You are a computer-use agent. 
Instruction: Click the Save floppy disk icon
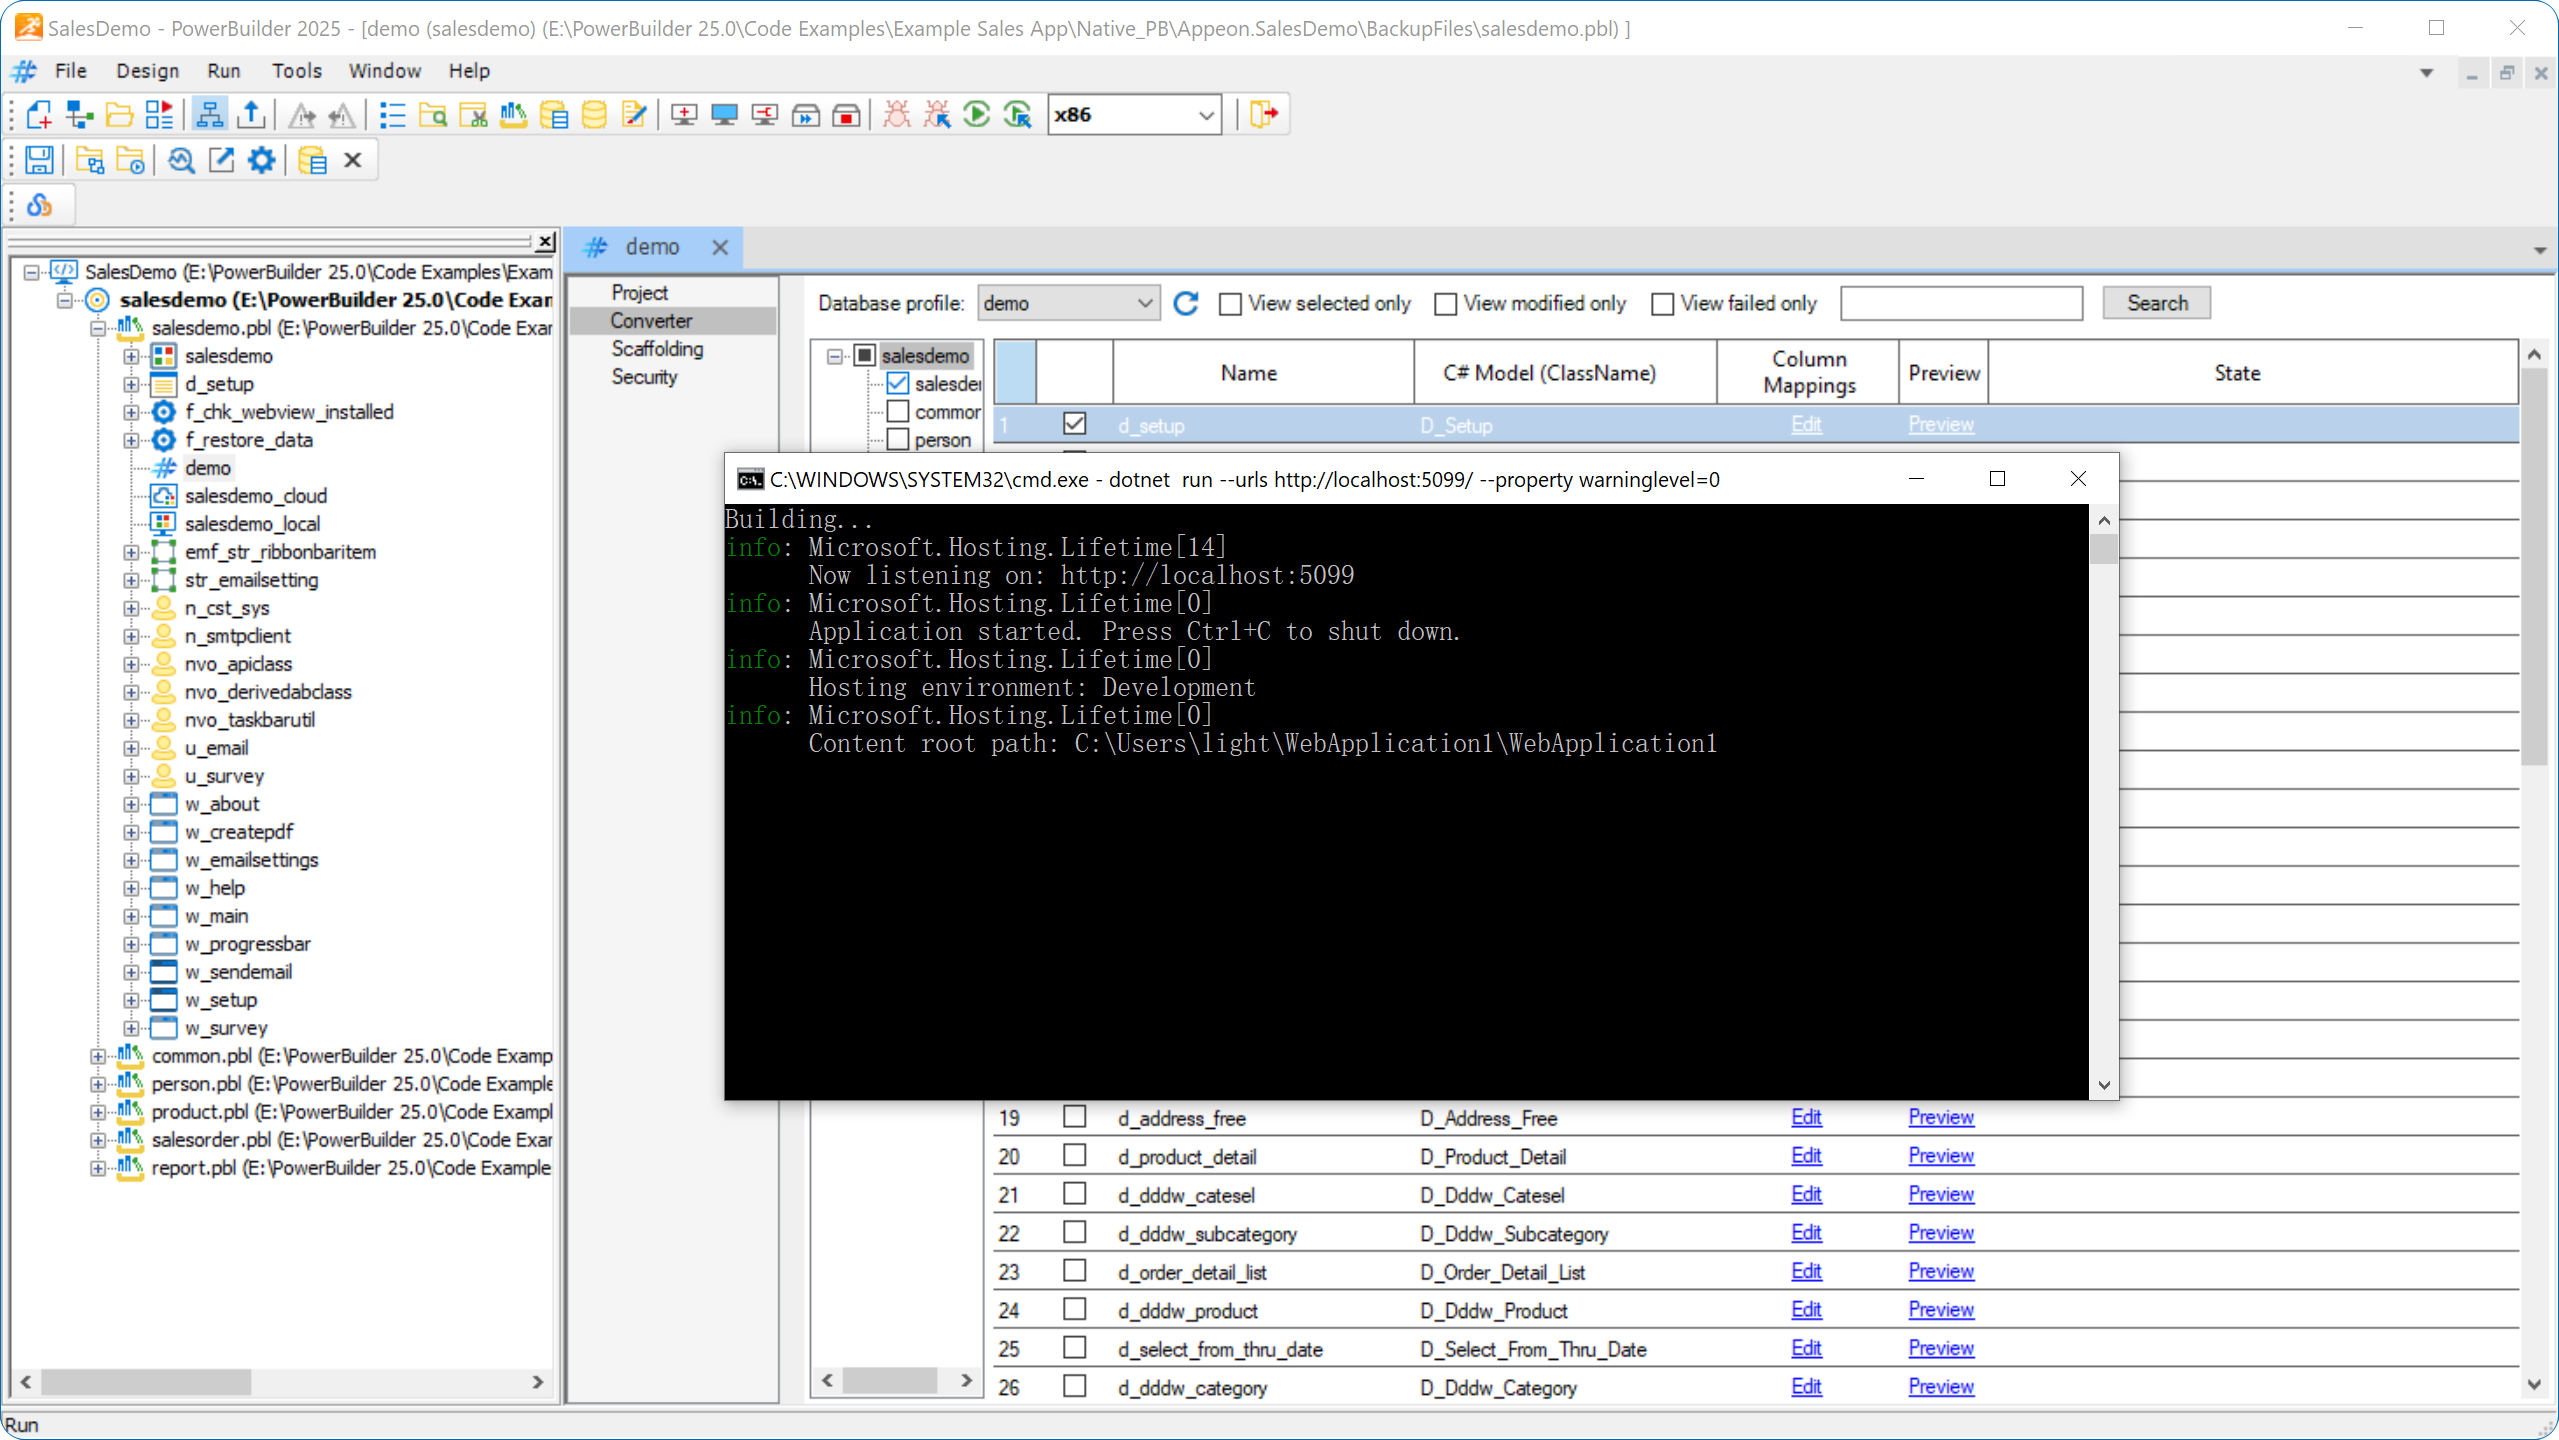tap(39, 160)
